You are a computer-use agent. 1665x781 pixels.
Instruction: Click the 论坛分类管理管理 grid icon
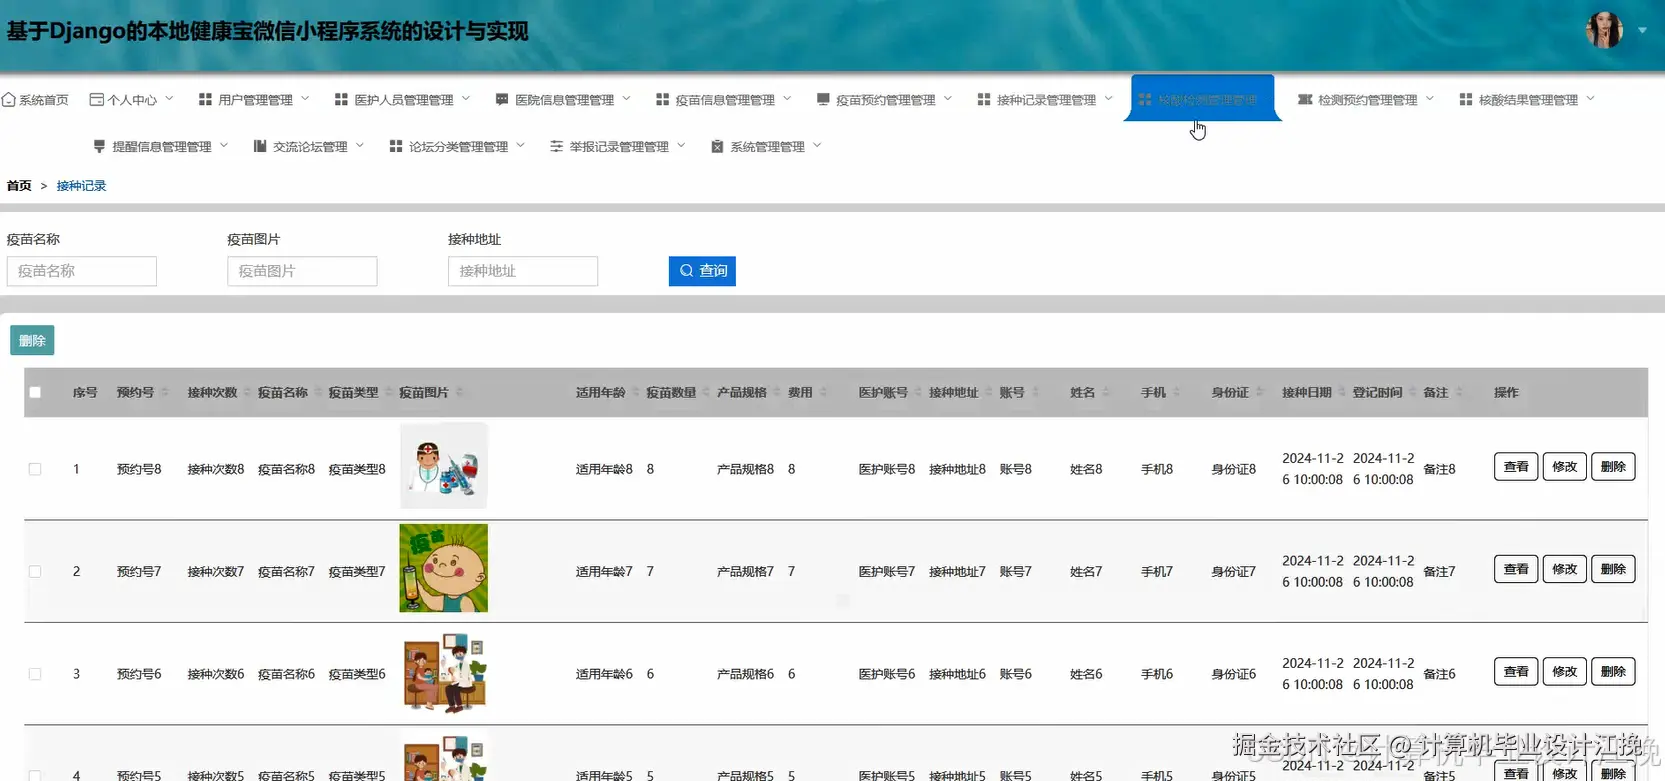[x=396, y=146]
